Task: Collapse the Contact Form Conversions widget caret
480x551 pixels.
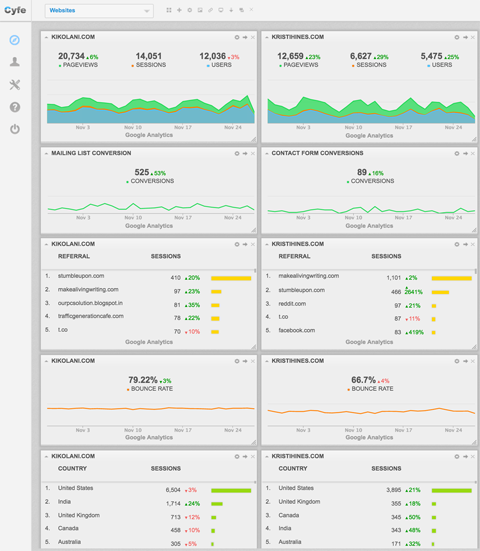Action: click(x=267, y=154)
